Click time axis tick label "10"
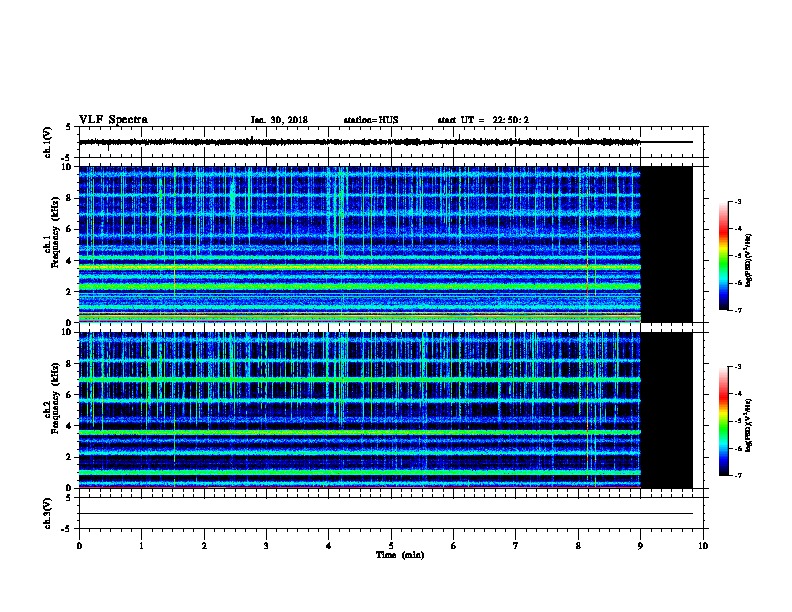 pos(703,546)
